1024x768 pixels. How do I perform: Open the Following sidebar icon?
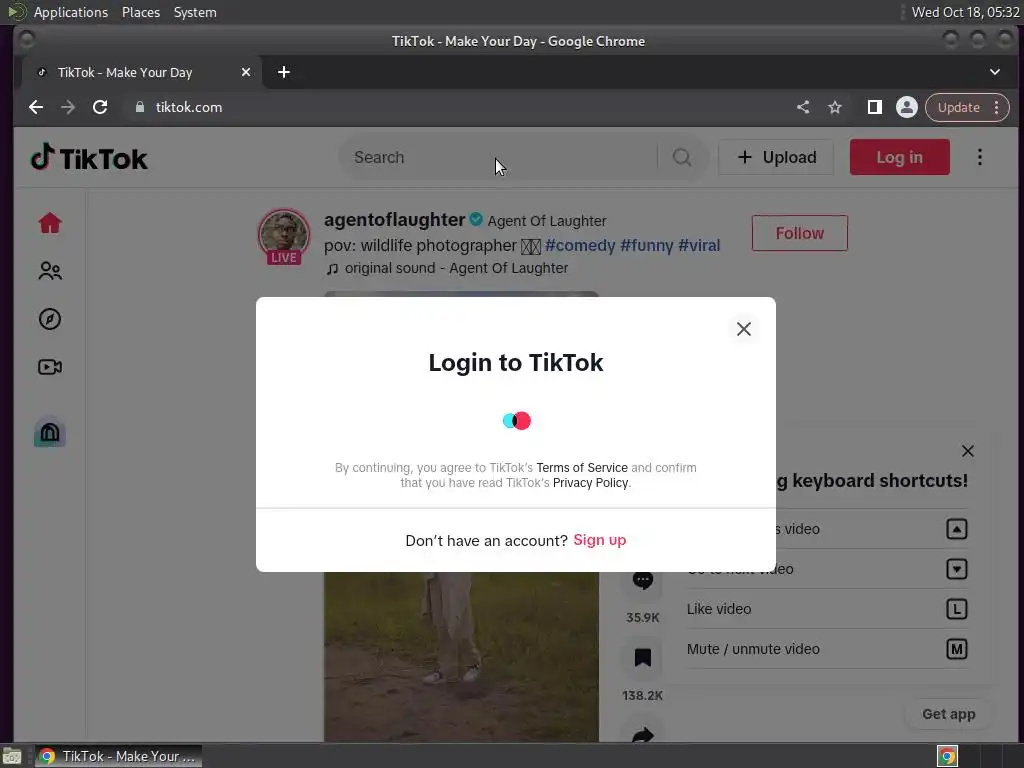click(x=50, y=271)
